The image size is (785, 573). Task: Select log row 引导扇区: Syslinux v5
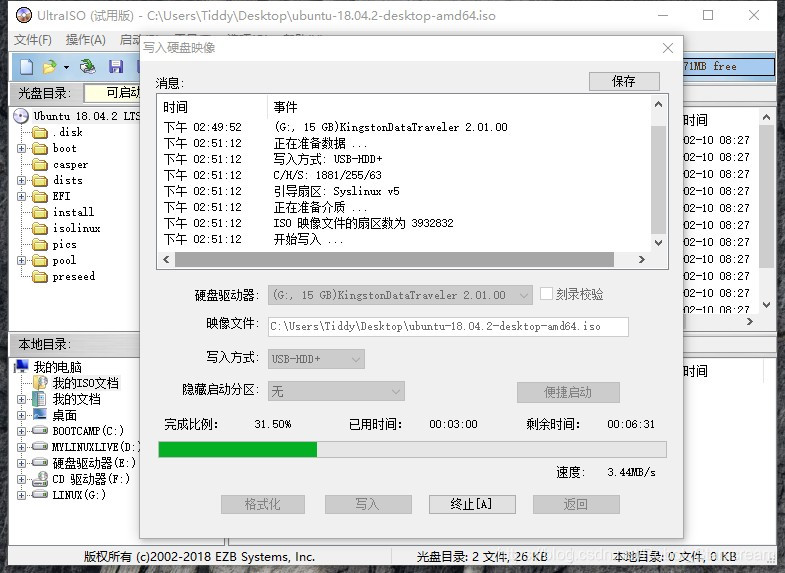[336, 191]
